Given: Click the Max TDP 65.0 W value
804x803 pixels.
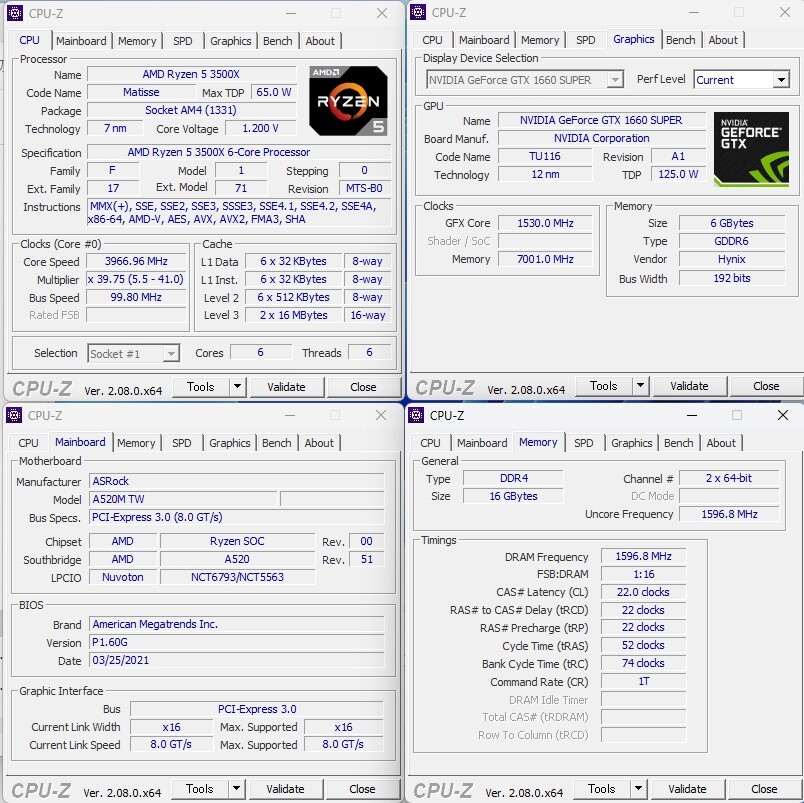Looking at the screenshot, I should (x=273, y=92).
